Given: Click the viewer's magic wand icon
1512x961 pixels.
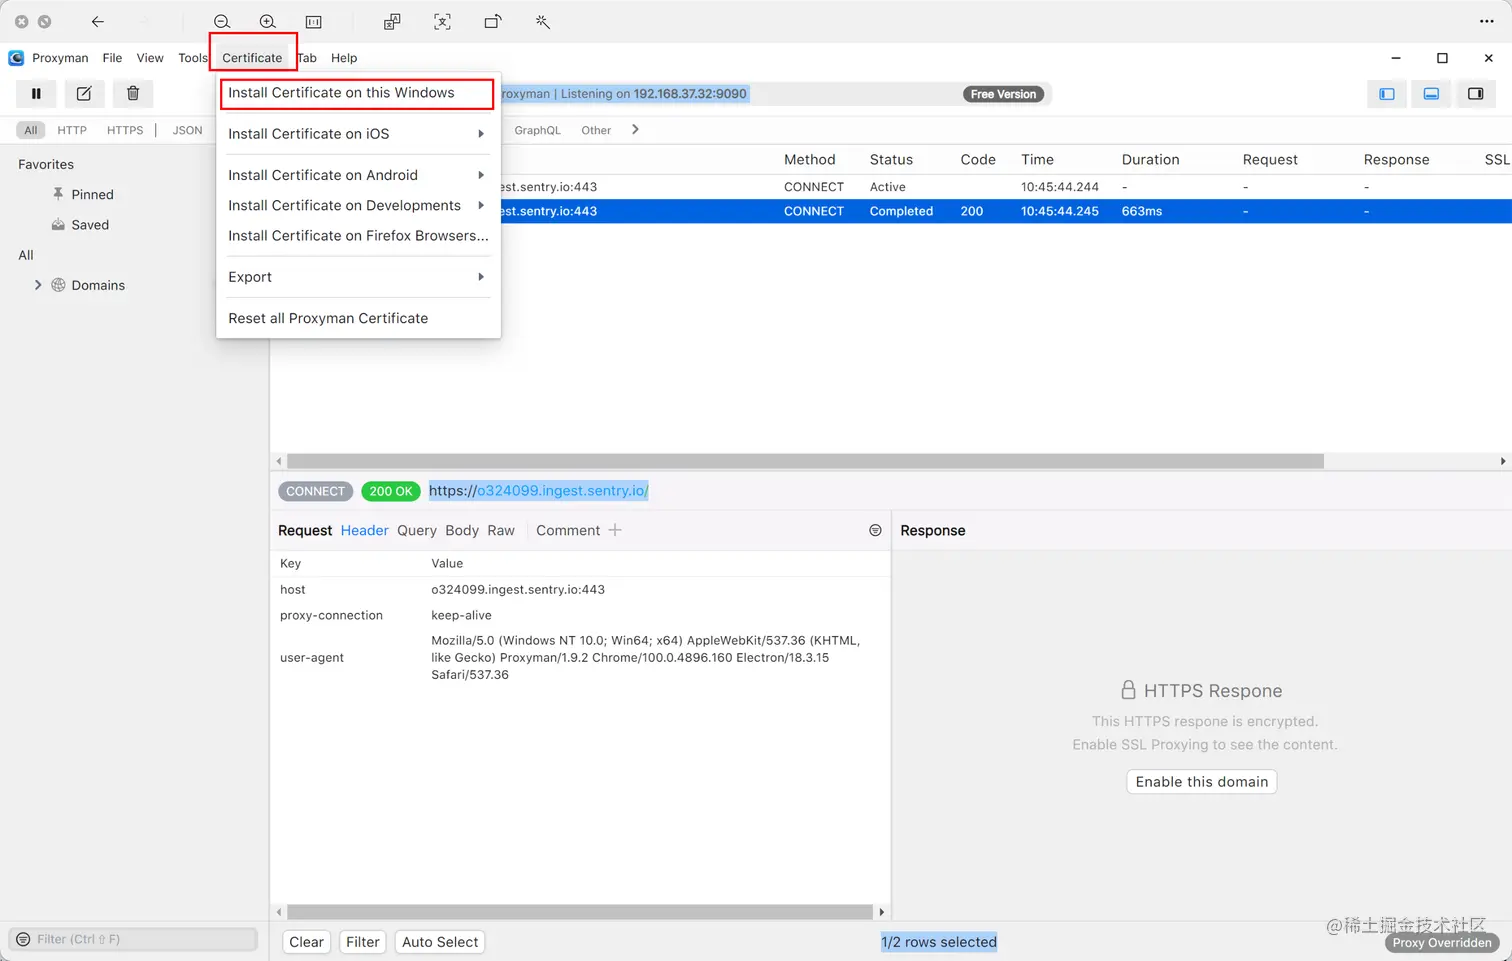Looking at the screenshot, I should tap(543, 22).
